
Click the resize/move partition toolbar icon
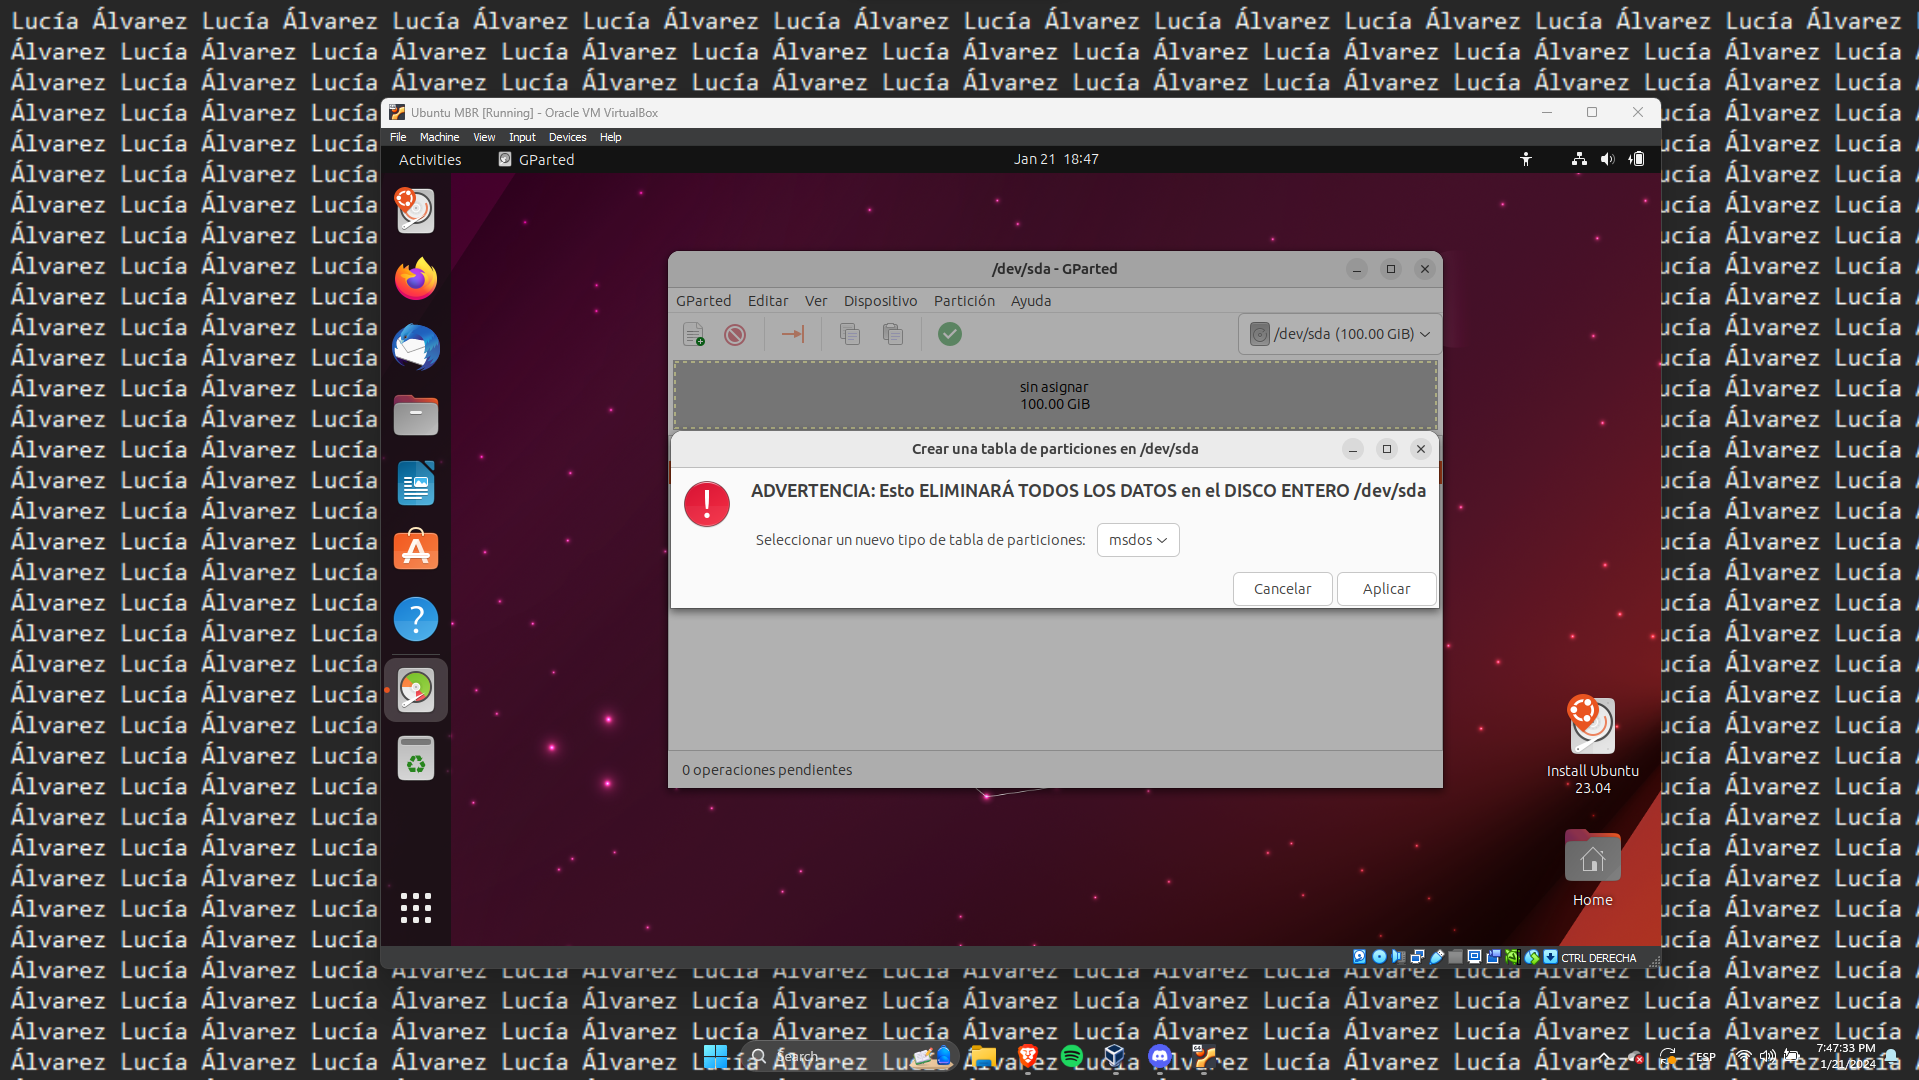[793, 334]
